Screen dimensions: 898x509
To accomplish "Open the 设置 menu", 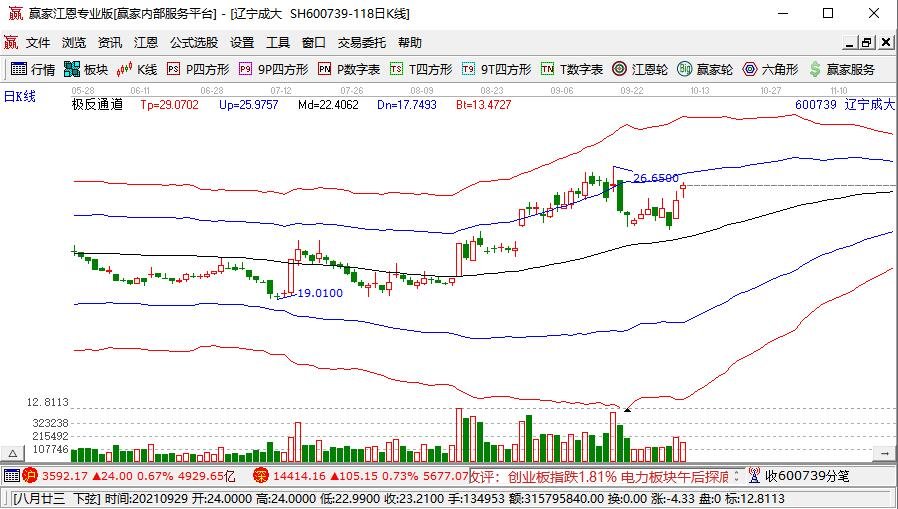I will pyautogui.click(x=242, y=42).
